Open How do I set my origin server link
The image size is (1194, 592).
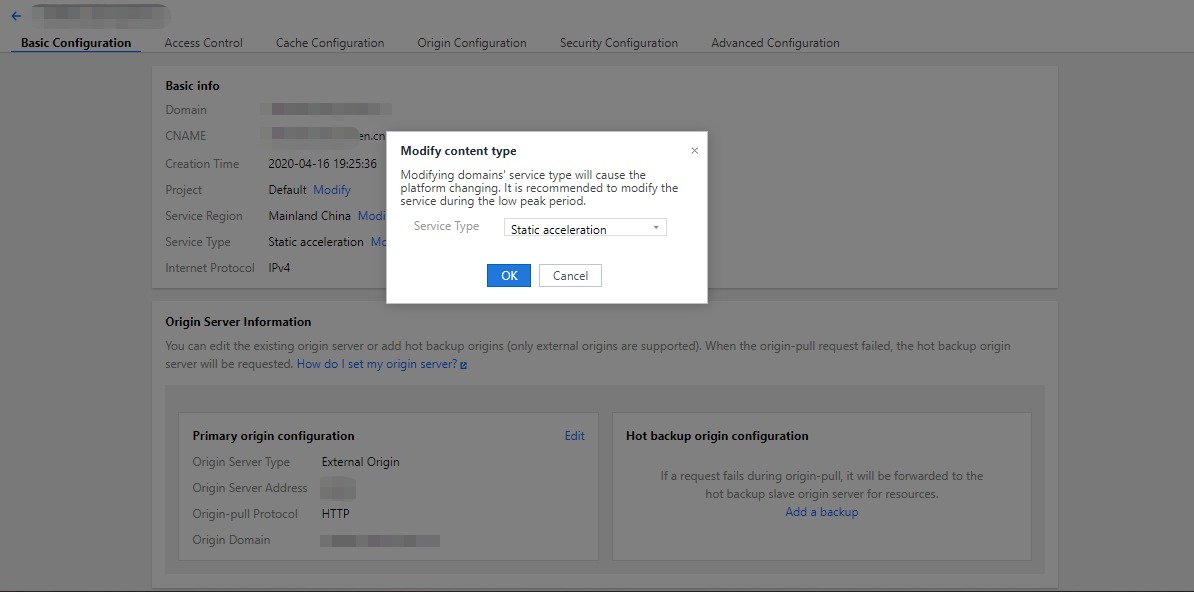point(376,364)
